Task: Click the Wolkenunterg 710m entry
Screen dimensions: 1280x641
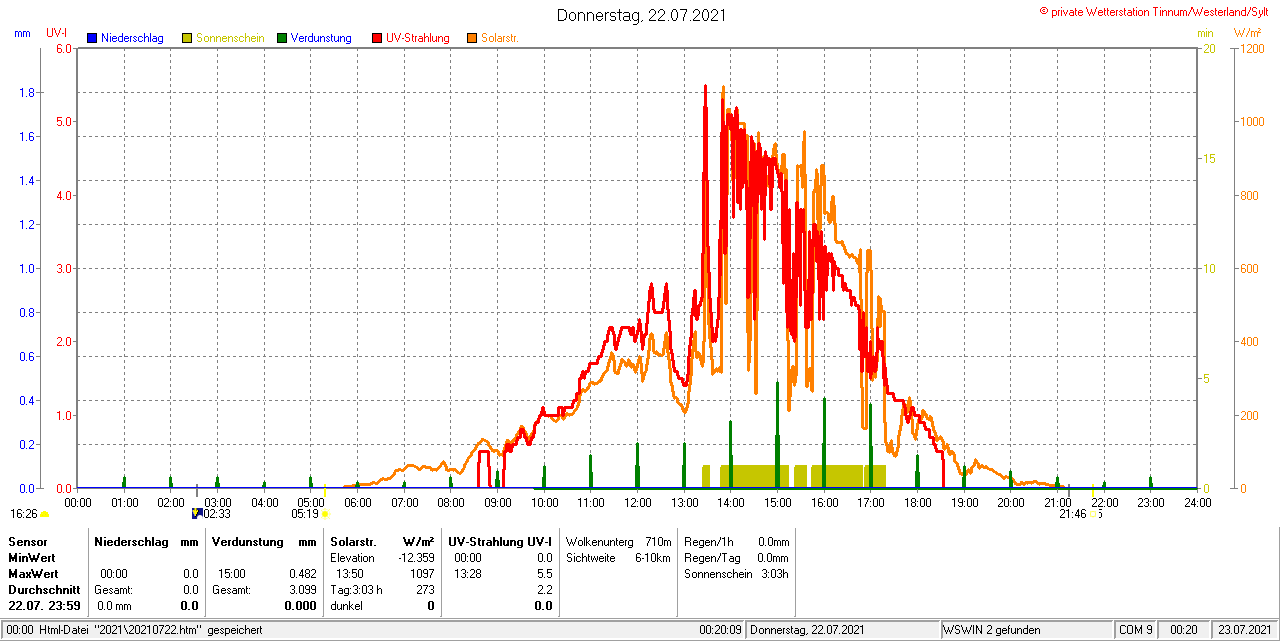Action: [x=618, y=541]
